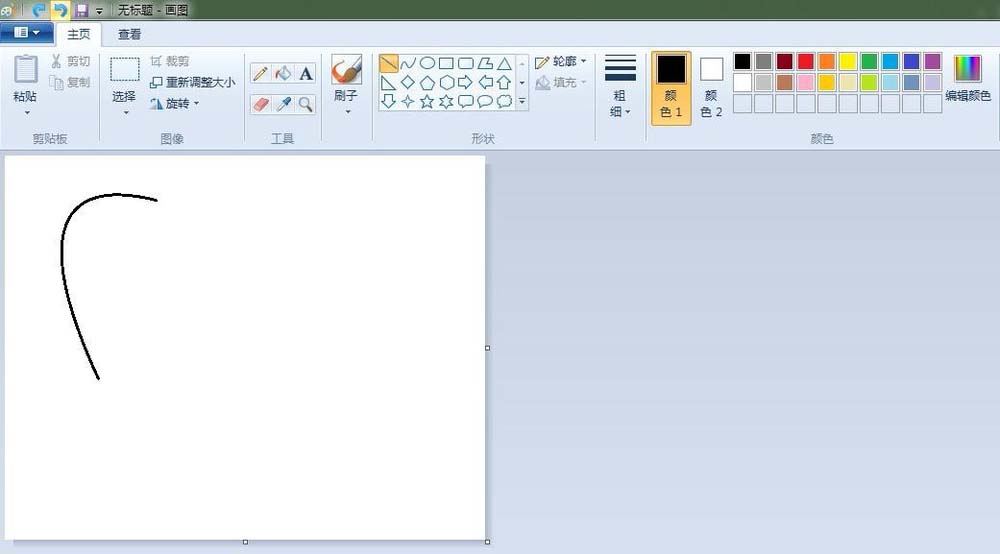Select the Text tool
This screenshot has height=554, width=1000.
[x=306, y=74]
